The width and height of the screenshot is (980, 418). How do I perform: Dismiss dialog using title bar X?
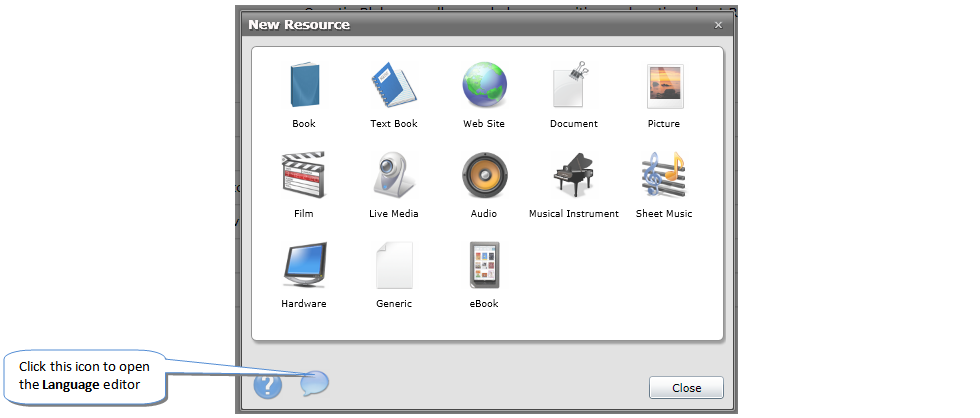pos(718,25)
